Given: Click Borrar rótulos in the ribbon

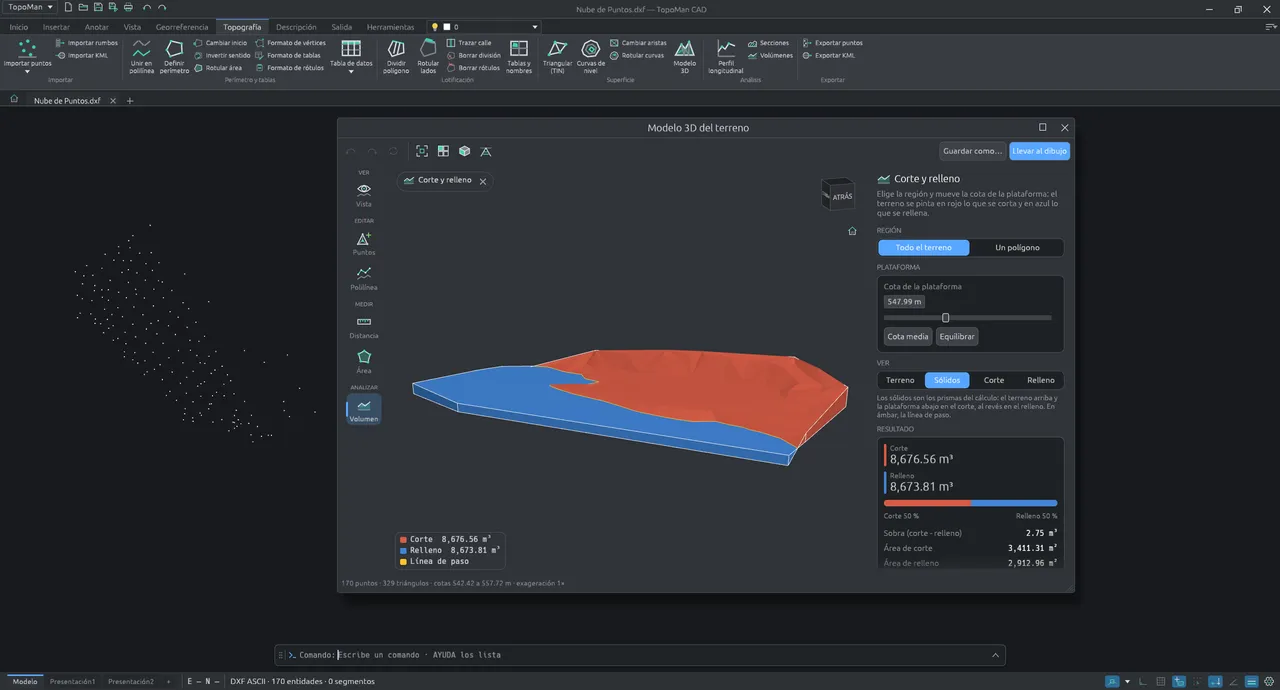Looking at the screenshot, I should point(473,68).
